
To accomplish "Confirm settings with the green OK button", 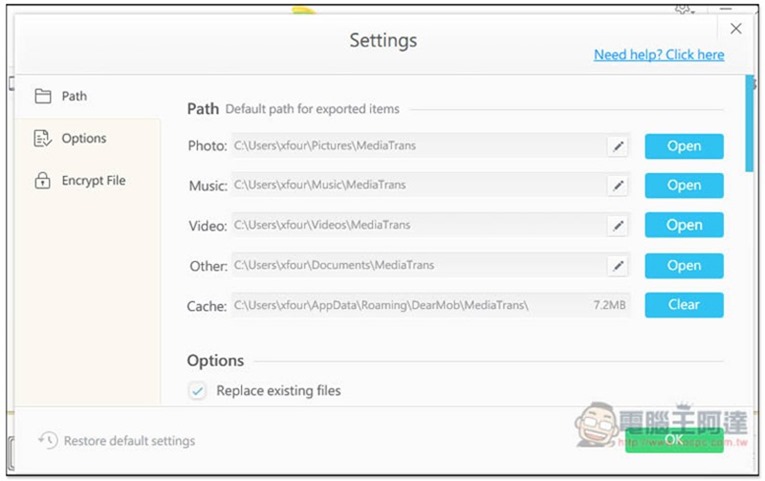I will pos(674,440).
